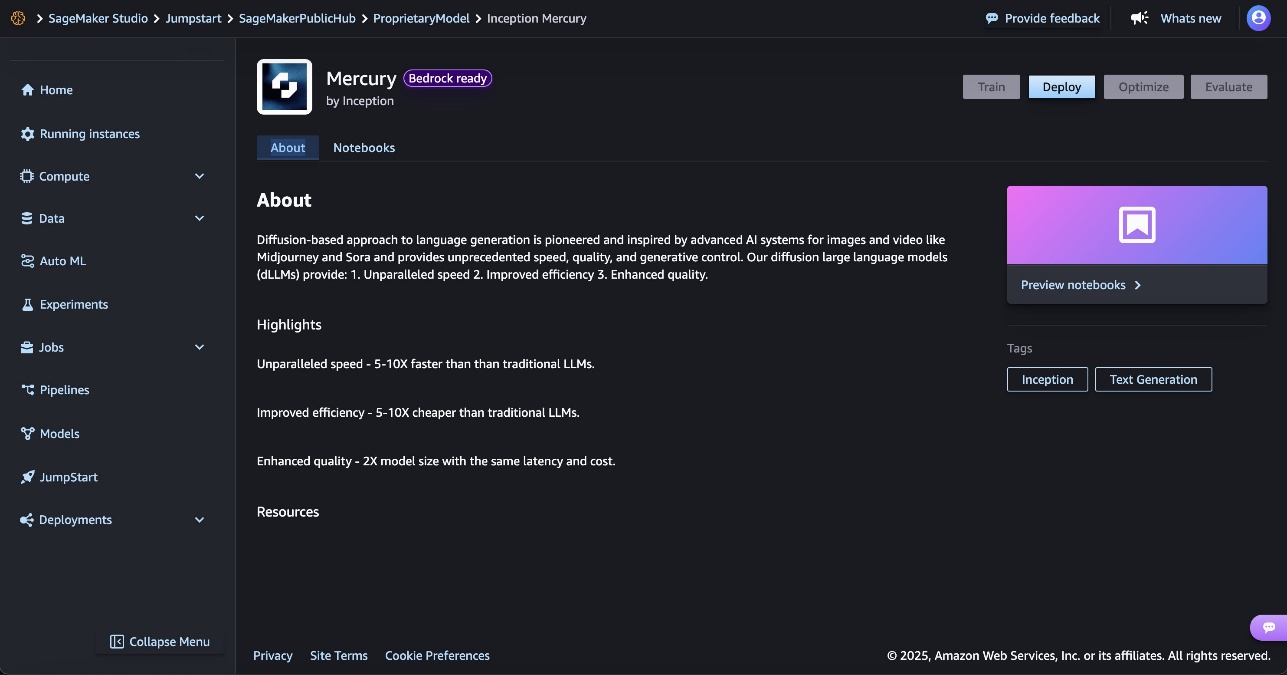The height and width of the screenshot is (675, 1287).
Task: Expand the Jobs section chevron
Action: [199, 347]
